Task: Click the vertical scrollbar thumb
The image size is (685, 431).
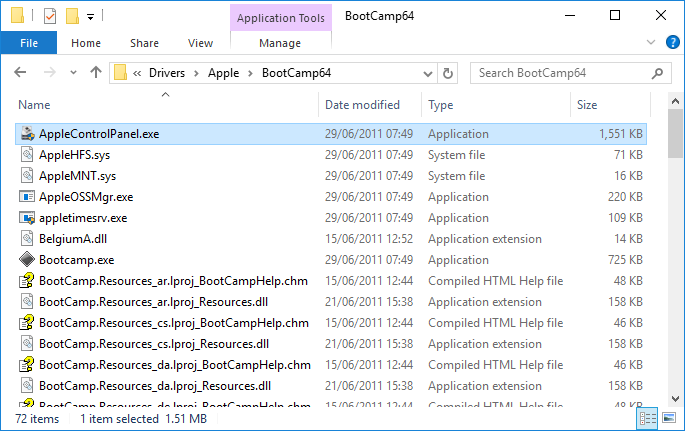Action: coord(675,133)
